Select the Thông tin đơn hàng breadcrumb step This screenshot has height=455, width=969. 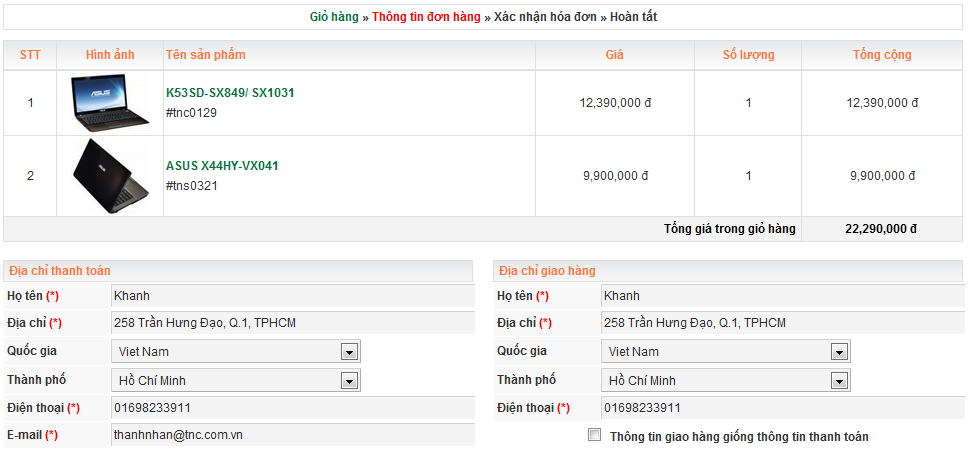coord(426,17)
